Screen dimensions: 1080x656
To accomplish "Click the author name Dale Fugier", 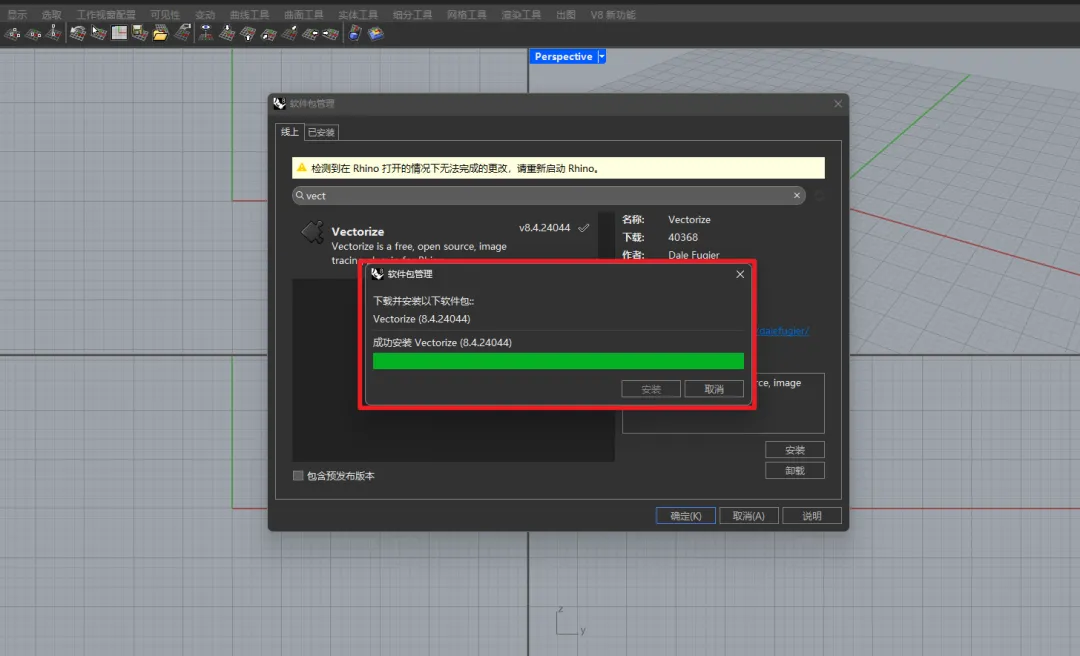I will click(694, 255).
